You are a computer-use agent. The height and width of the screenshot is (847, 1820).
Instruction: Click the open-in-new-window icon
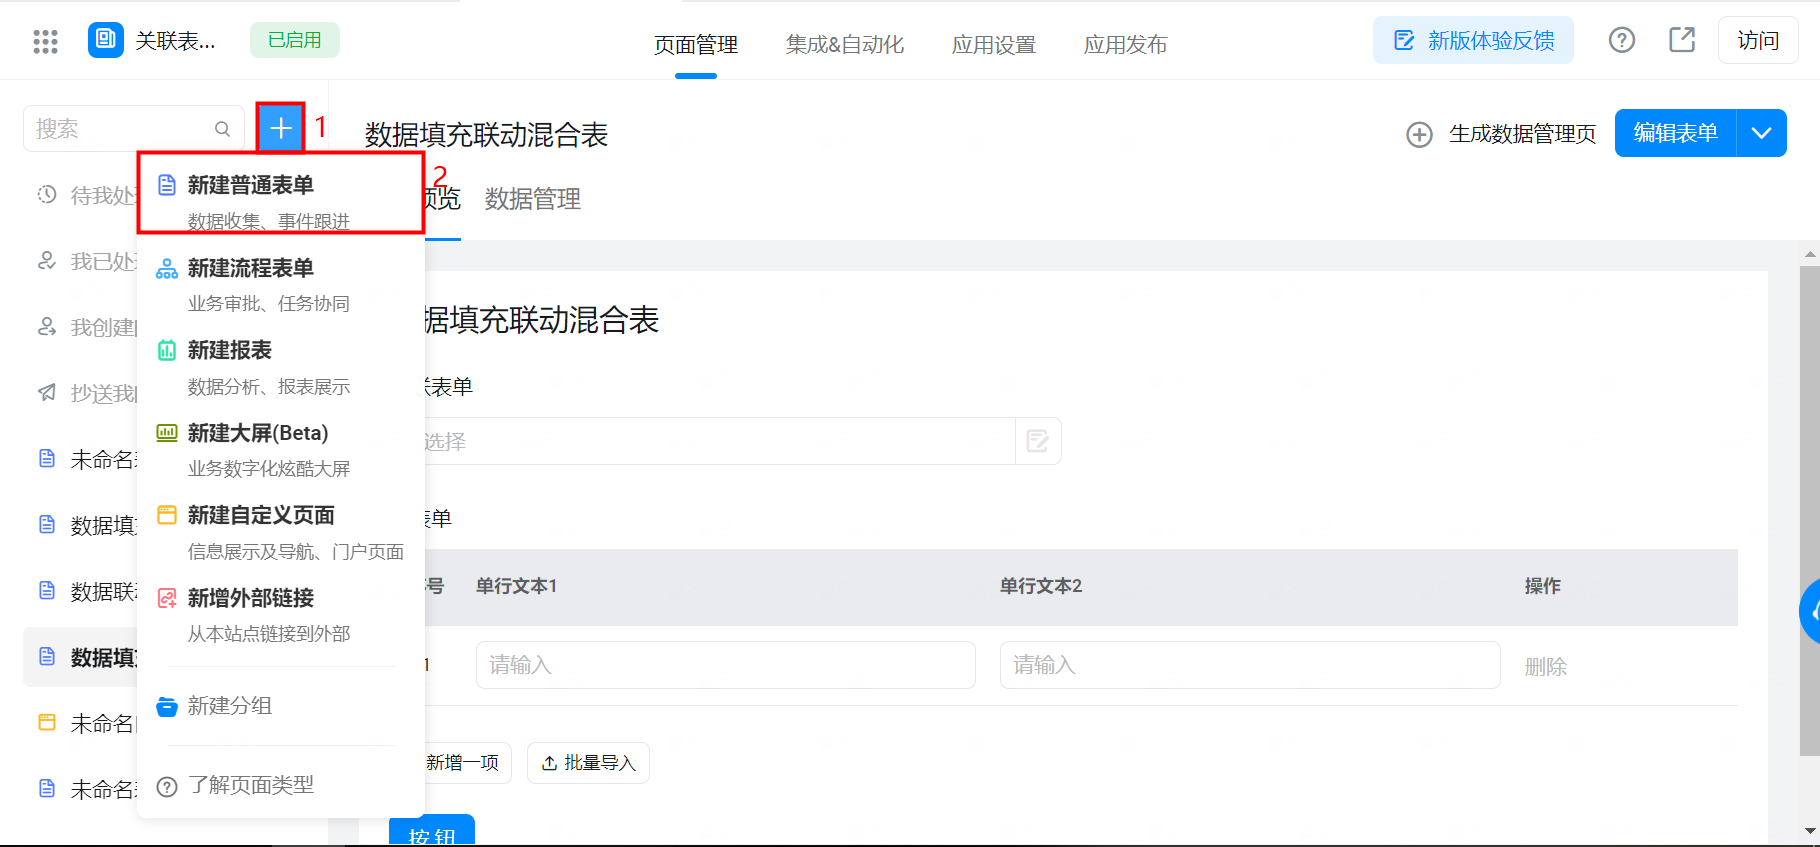tap(1682, 40)
